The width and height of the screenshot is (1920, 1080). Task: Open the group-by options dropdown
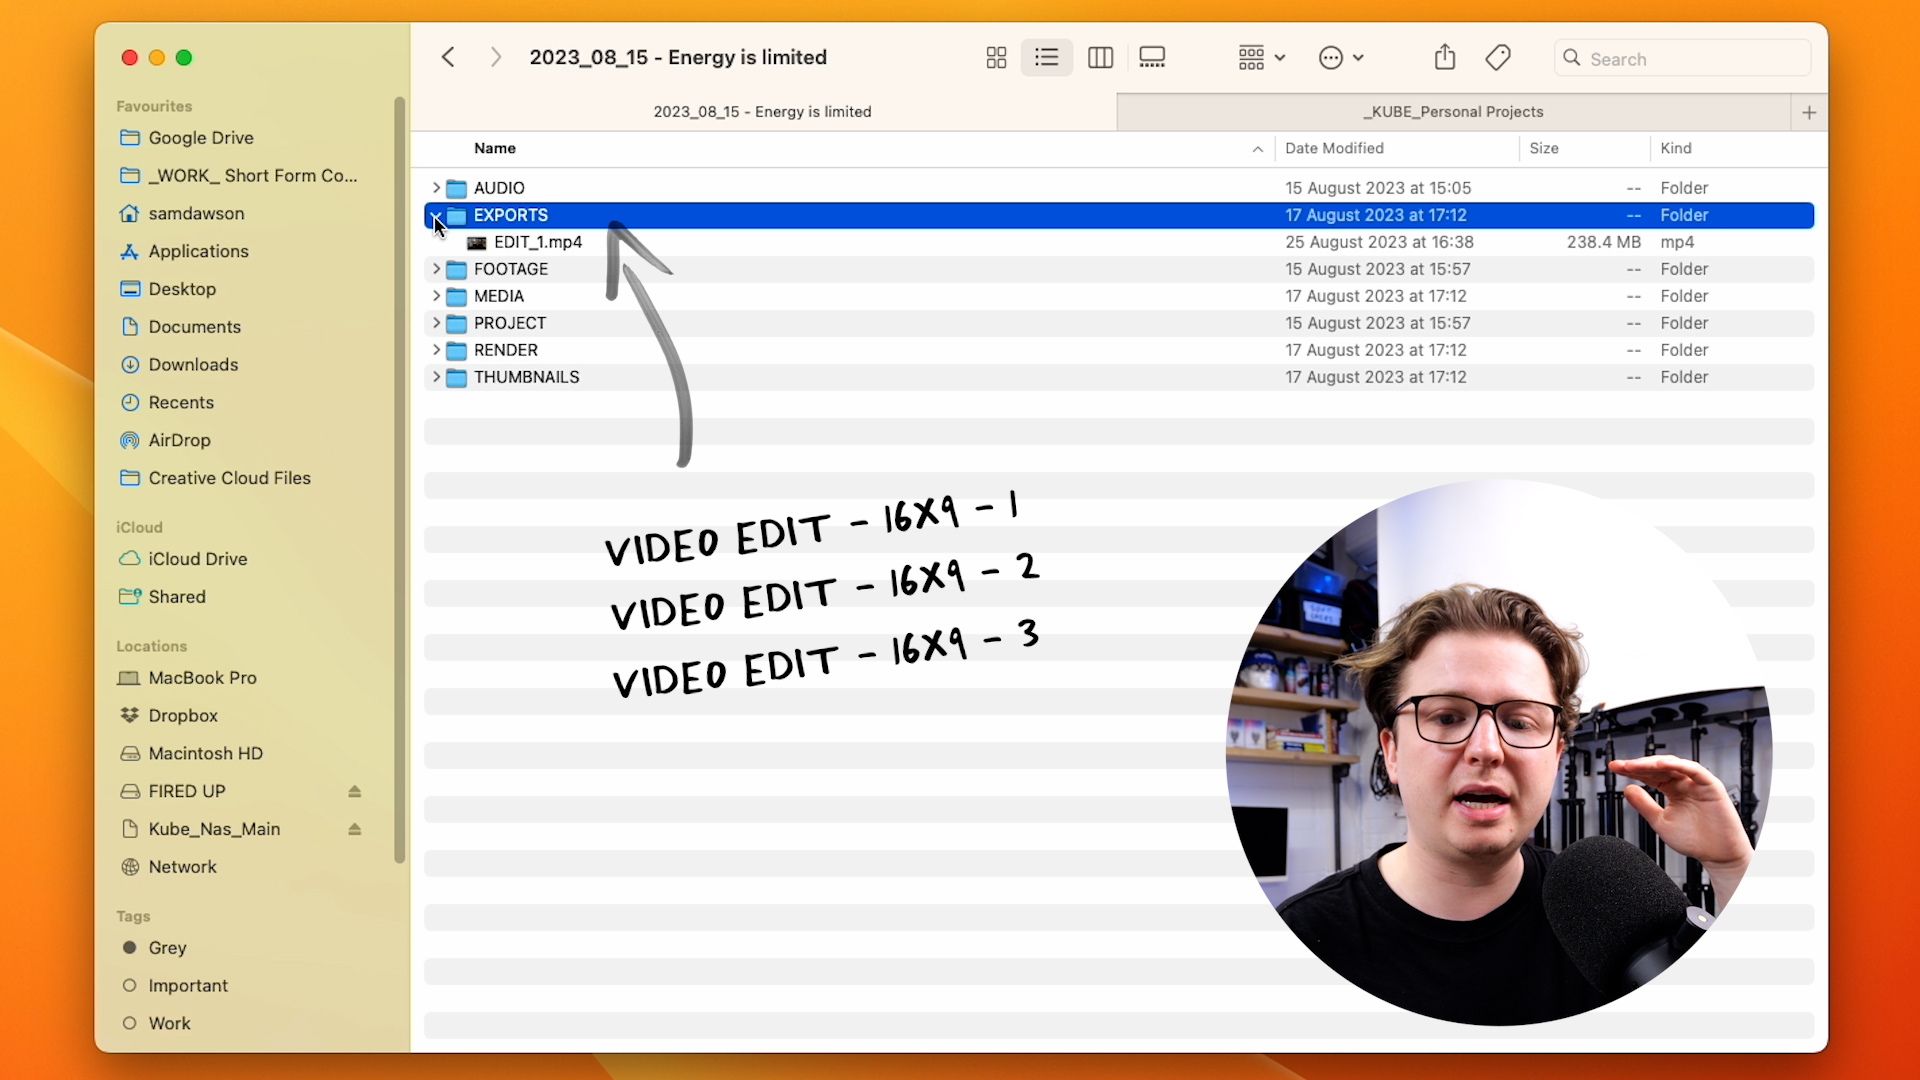tap(1261, 58)
